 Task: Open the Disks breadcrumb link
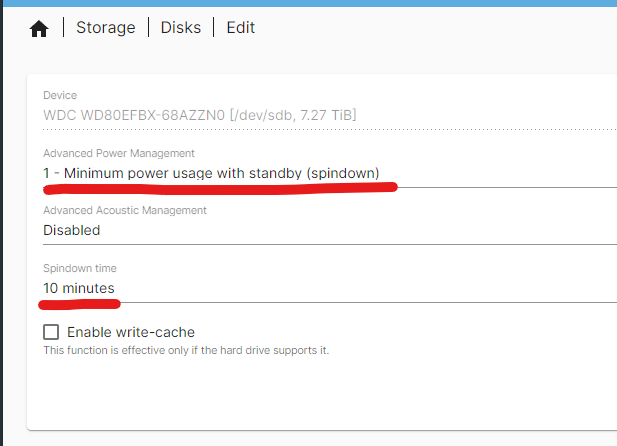pyautogui.click(x=181, y=28)
